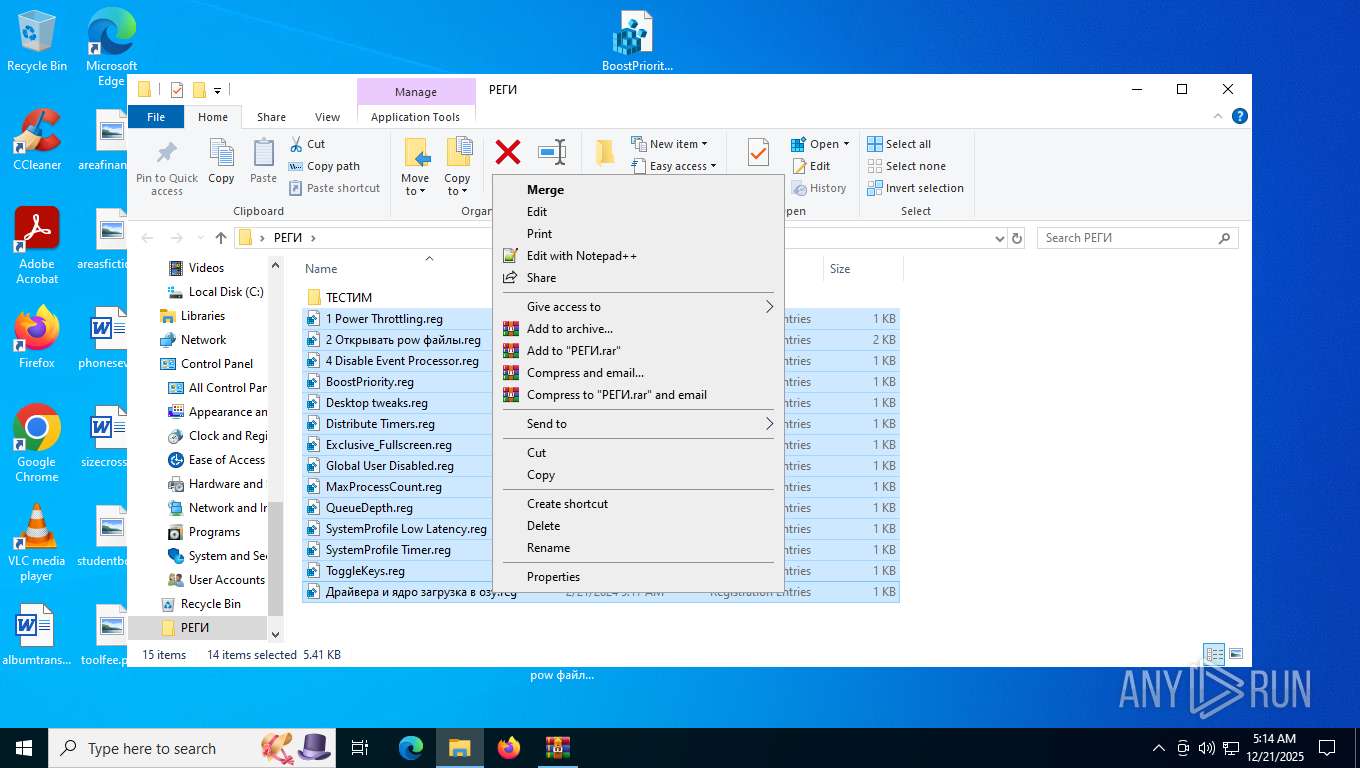Choose Edit with Notepad++ in the context menu
Viewport: 1360px width, 768px height.
pyautogui.click(x=637, y=256)
